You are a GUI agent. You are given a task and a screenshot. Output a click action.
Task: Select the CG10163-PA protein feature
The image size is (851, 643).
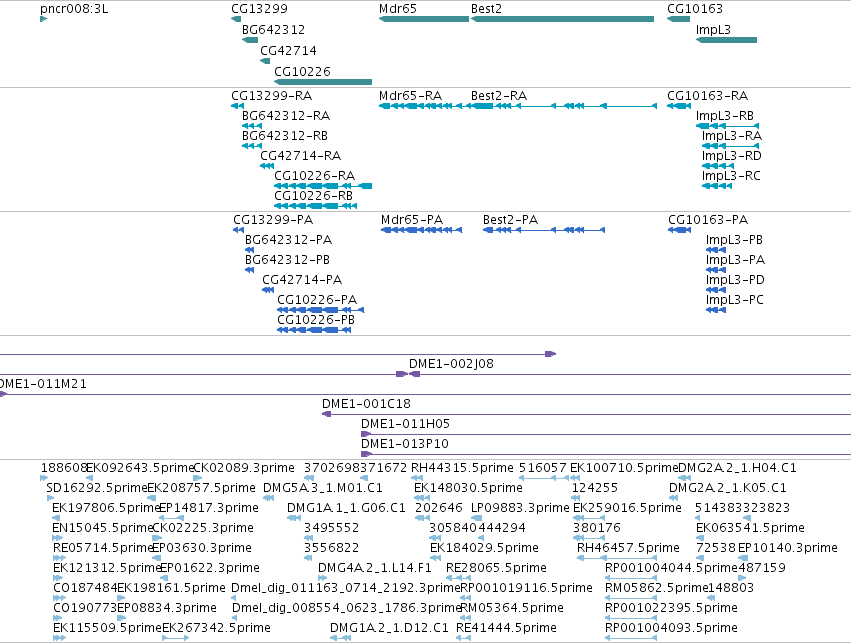(679, 230)
